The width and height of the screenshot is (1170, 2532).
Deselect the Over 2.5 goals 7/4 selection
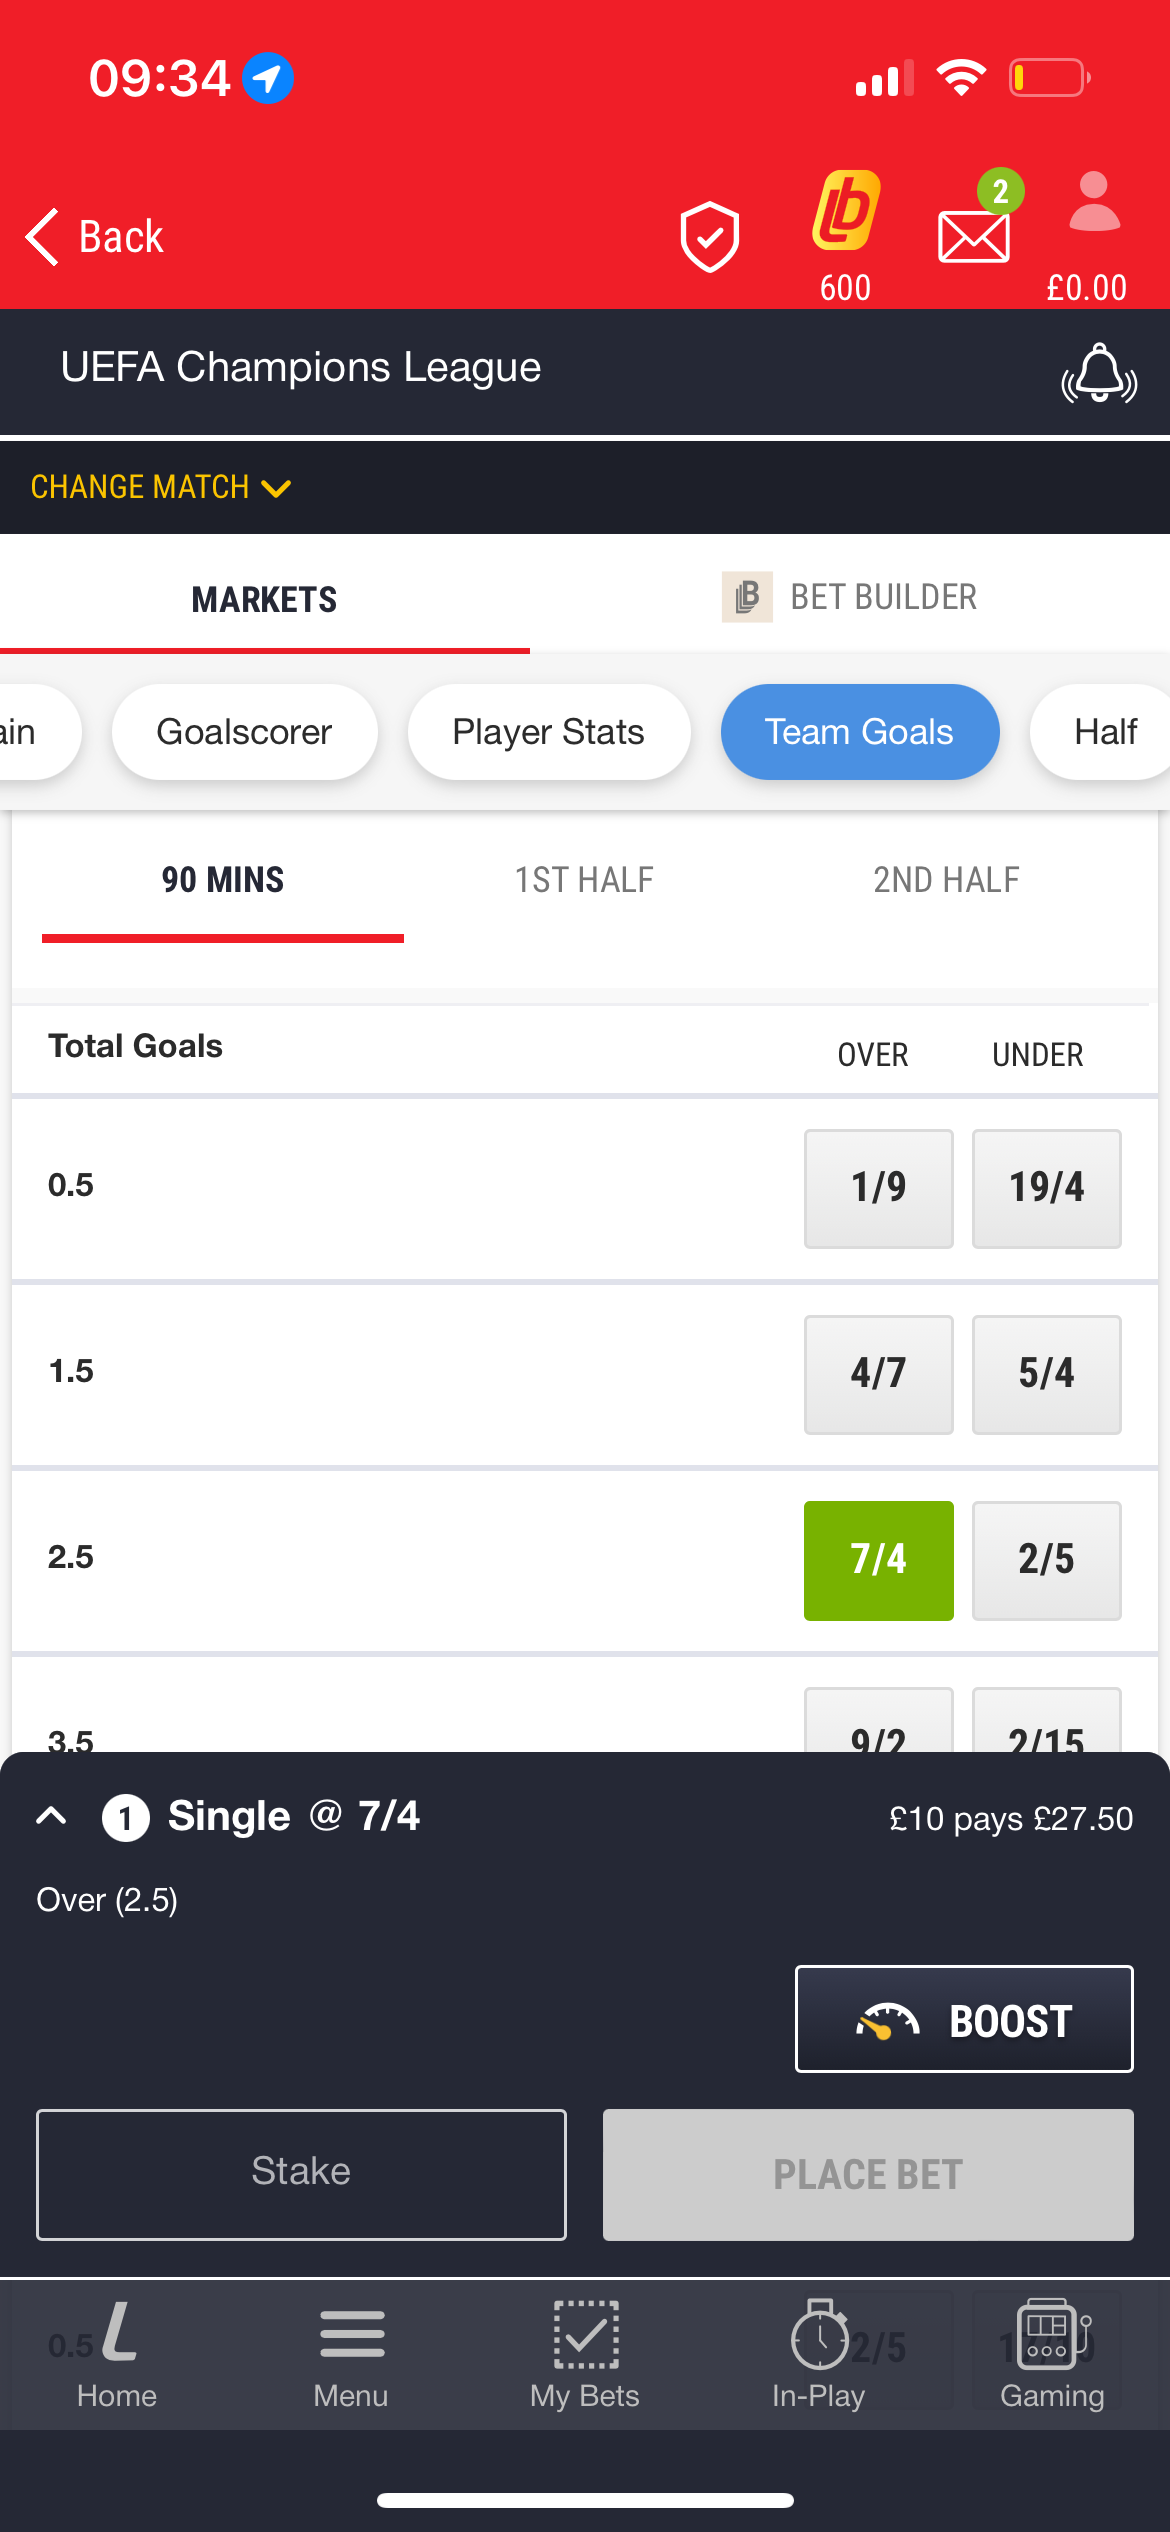click(878, 1560)
